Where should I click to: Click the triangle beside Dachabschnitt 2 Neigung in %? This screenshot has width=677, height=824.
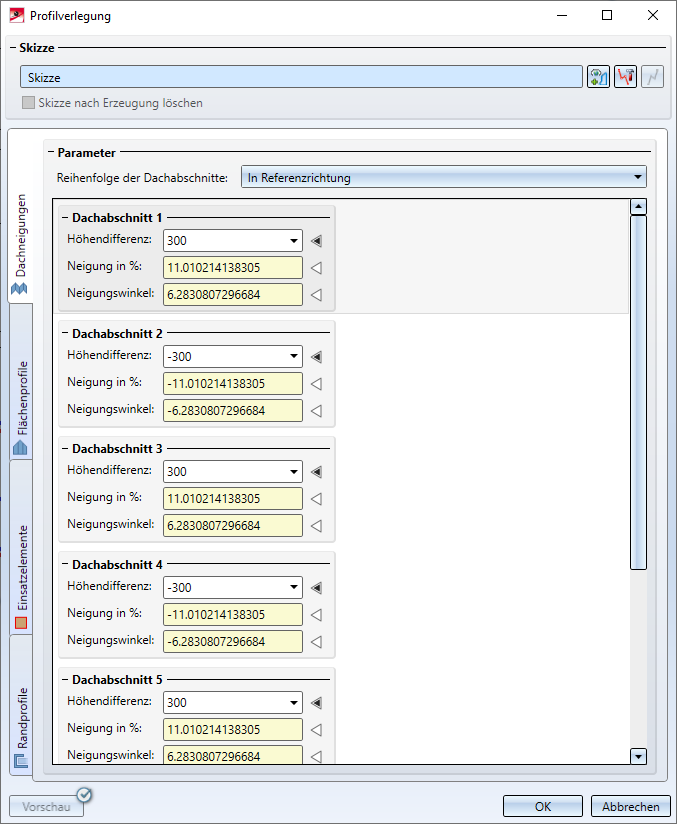pyautogui.click(x=316, y=384)
